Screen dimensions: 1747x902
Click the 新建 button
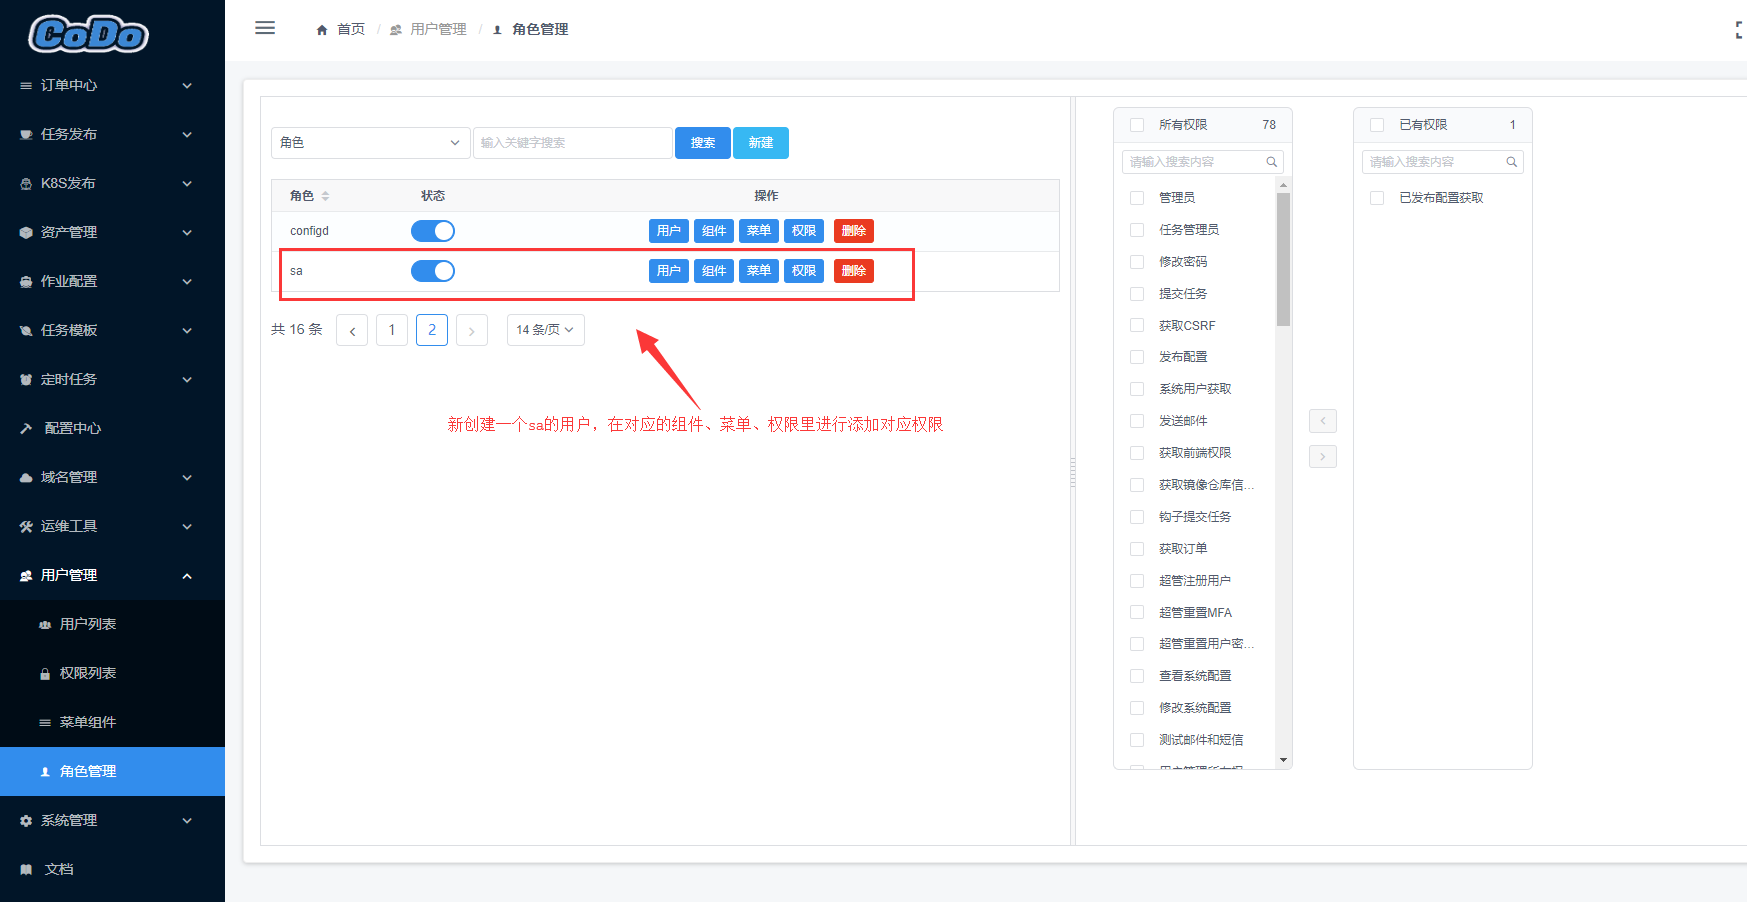click(761, 143)
